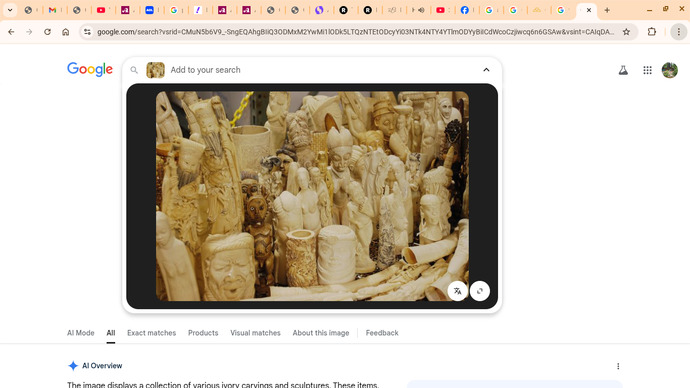Collapse the image preview with the chevron
The image size is (690, 388).
tap(486, 70)
